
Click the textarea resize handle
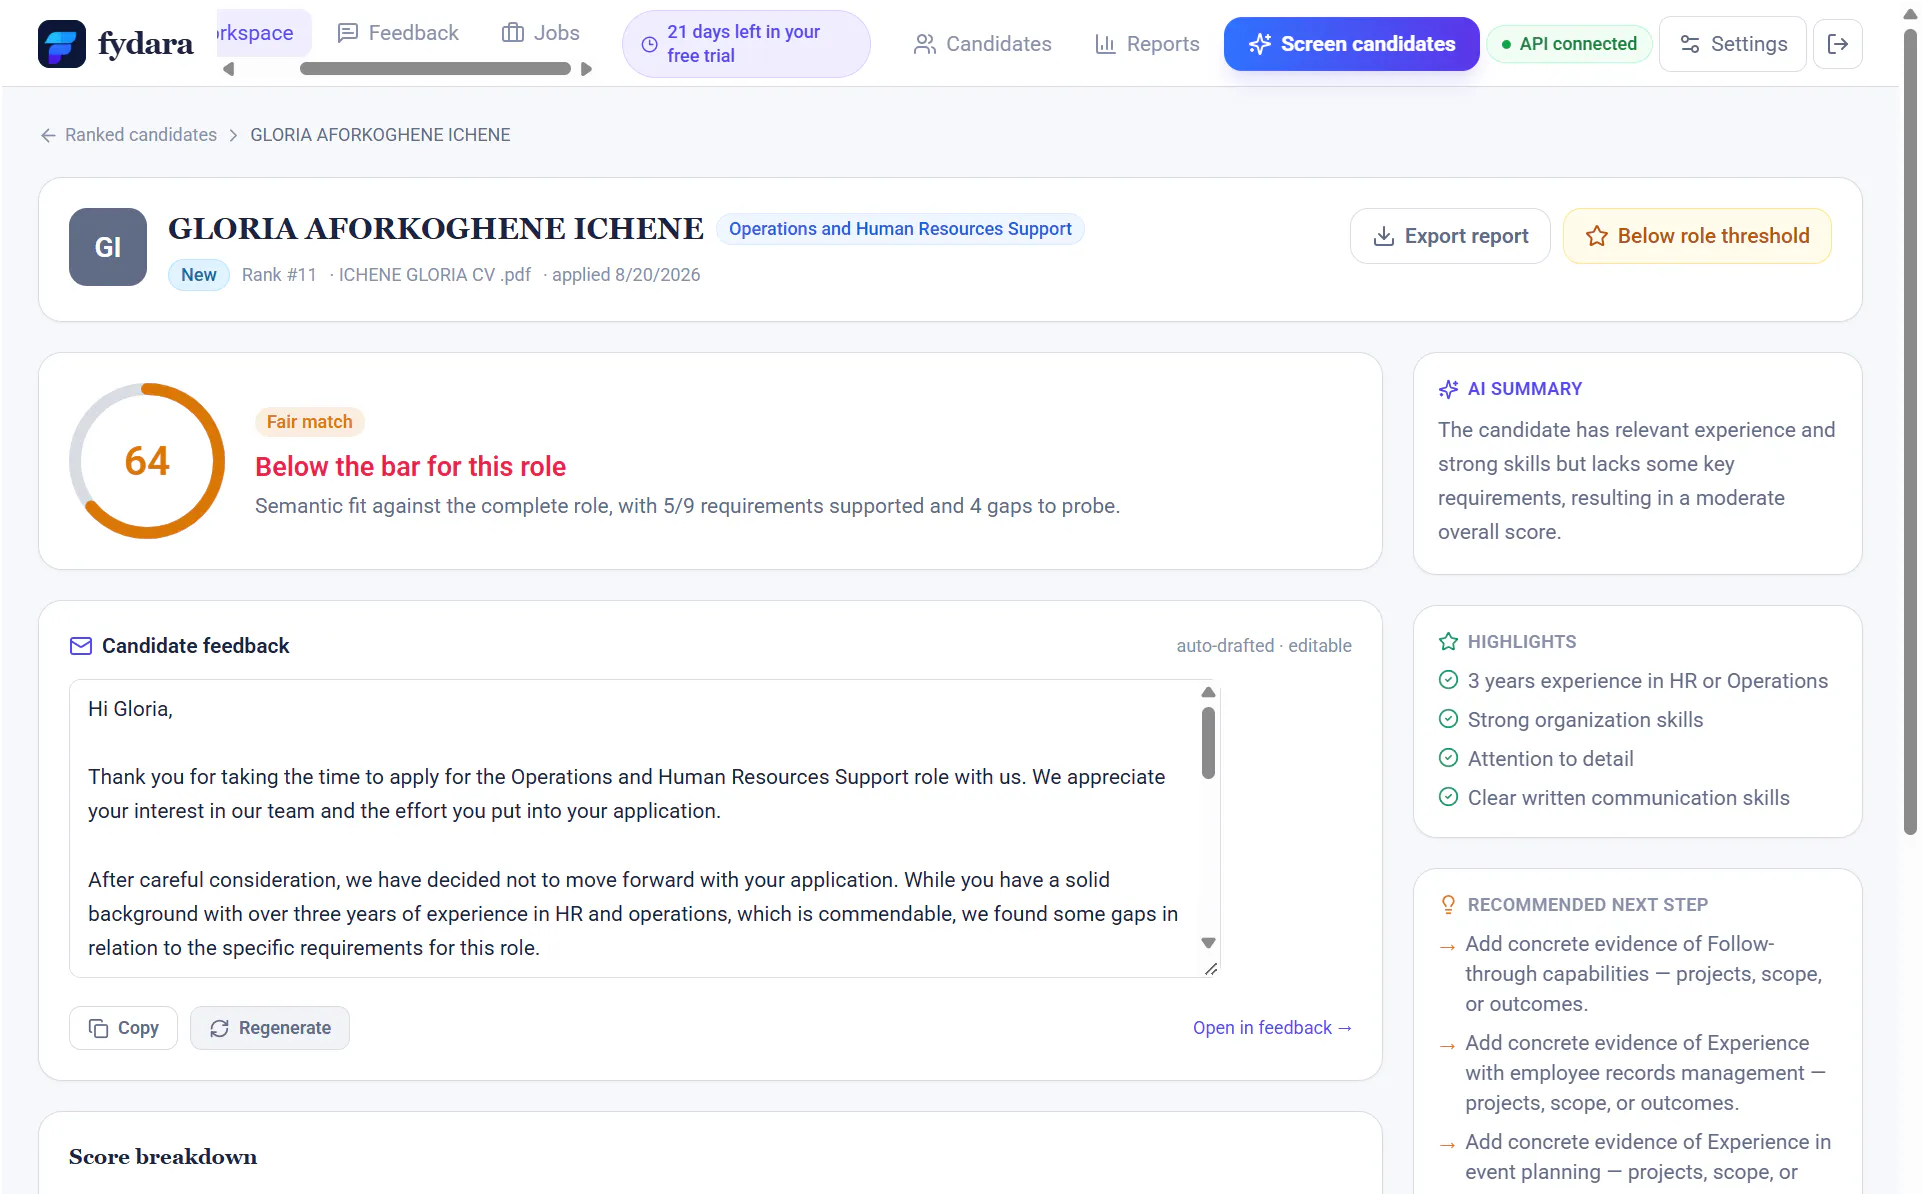pyautogui.click(x=1210, y=968)
